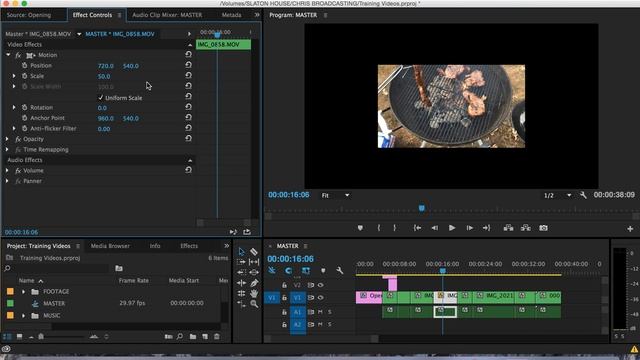Screen dimensions: 640x360
Task: Open Program monitor settings wrench
Action: coord(583,195)
